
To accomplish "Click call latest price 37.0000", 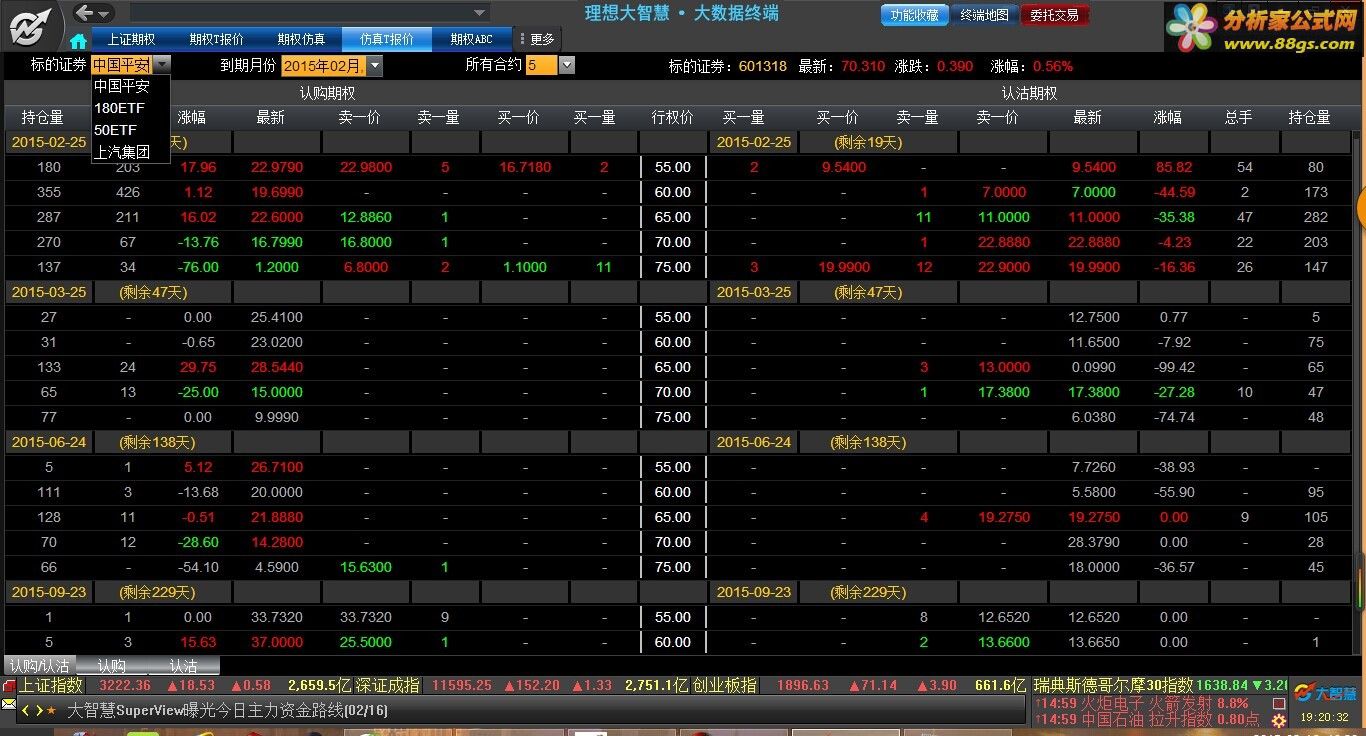I will (x=277, y=642).
